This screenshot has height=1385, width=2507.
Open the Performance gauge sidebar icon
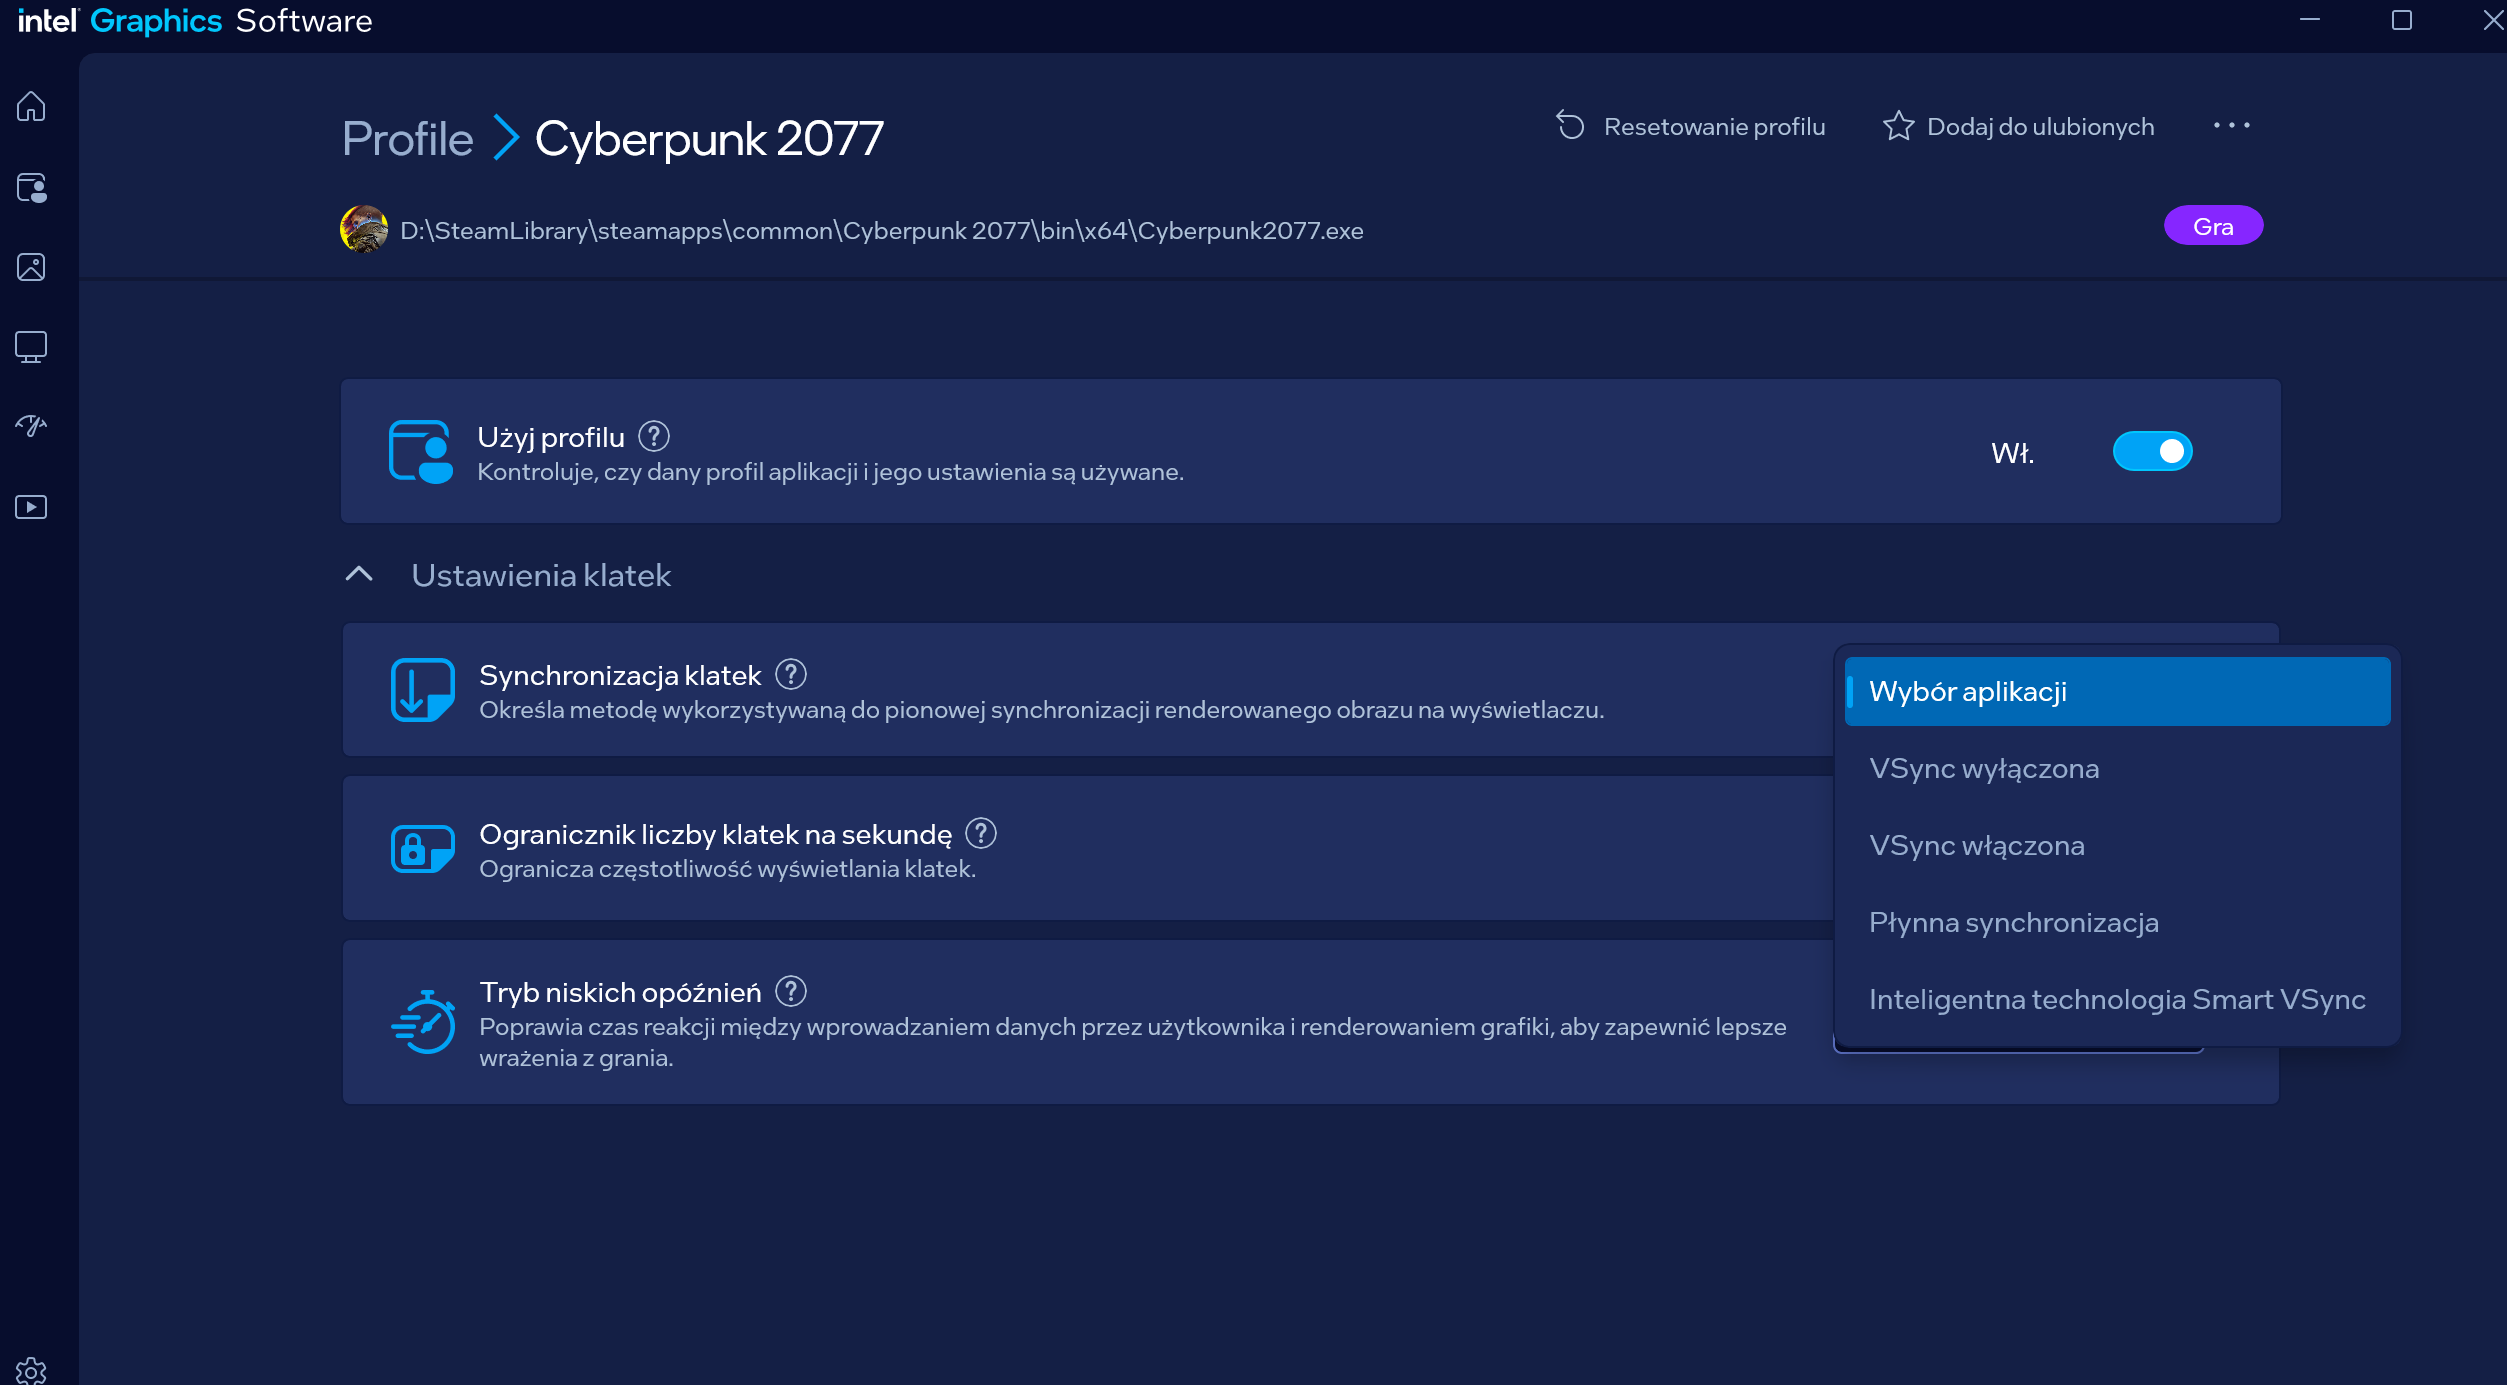(31, 426)
